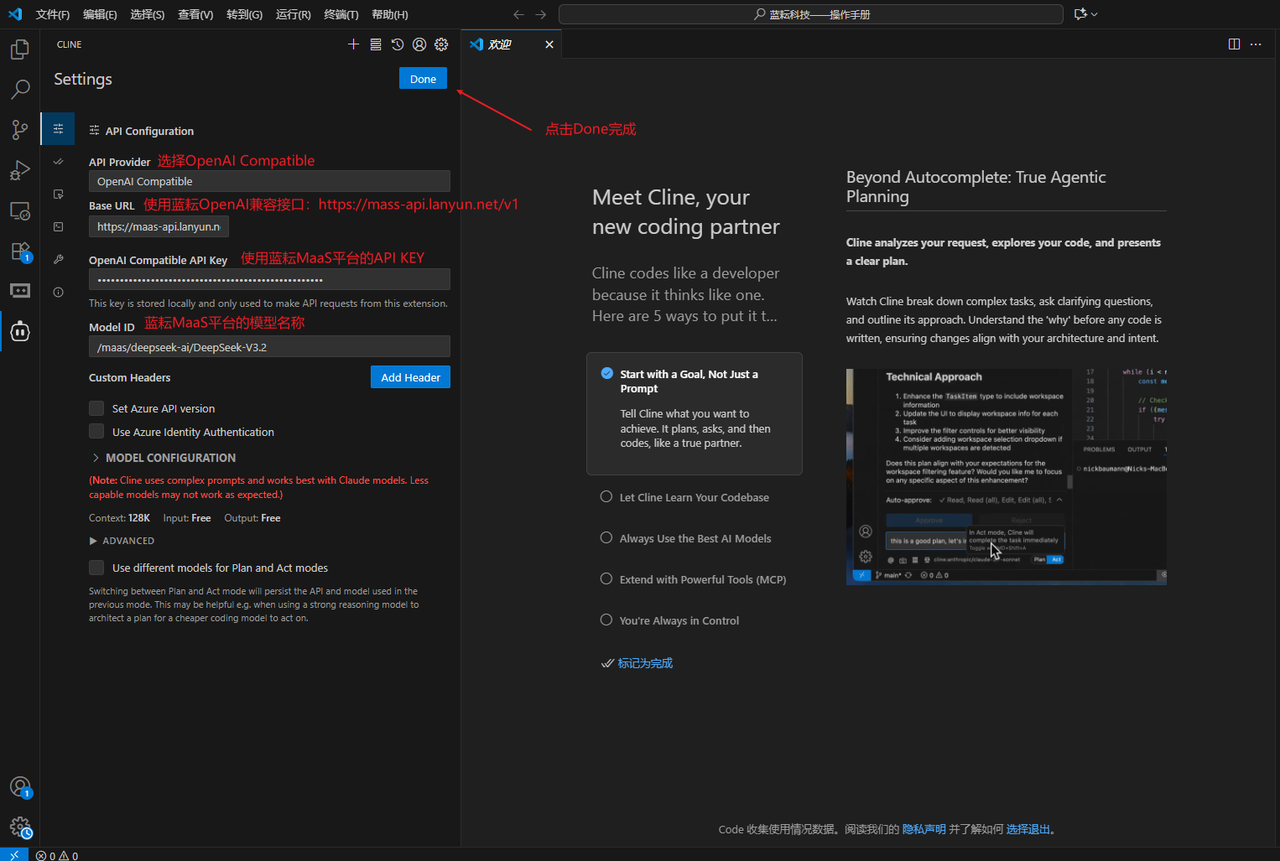Focus the Base URL input field
The image size is (1280, 861).
[x=159, y=227]
